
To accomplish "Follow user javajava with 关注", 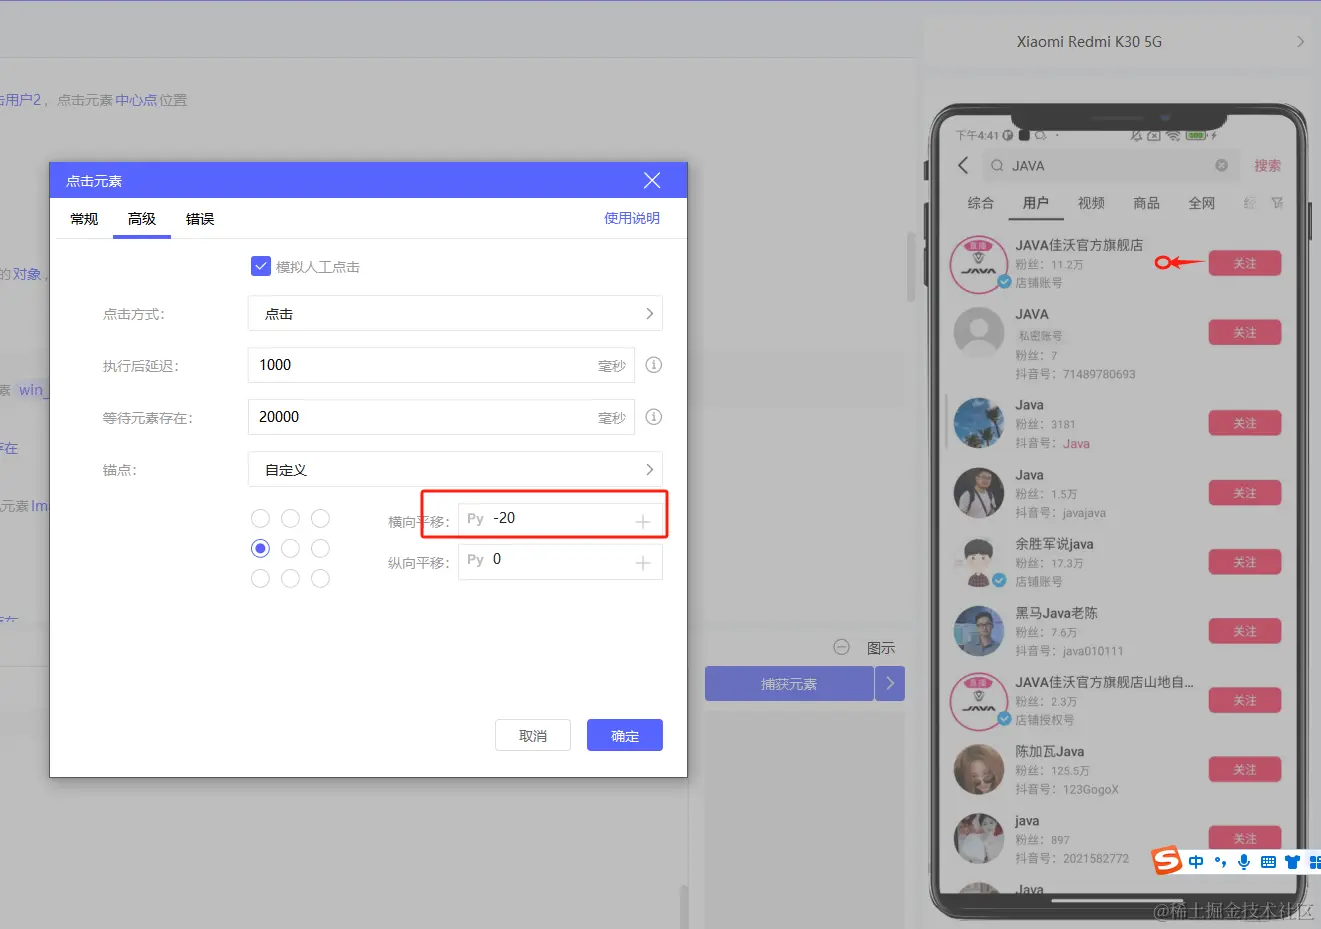I will click(1245, 493).
